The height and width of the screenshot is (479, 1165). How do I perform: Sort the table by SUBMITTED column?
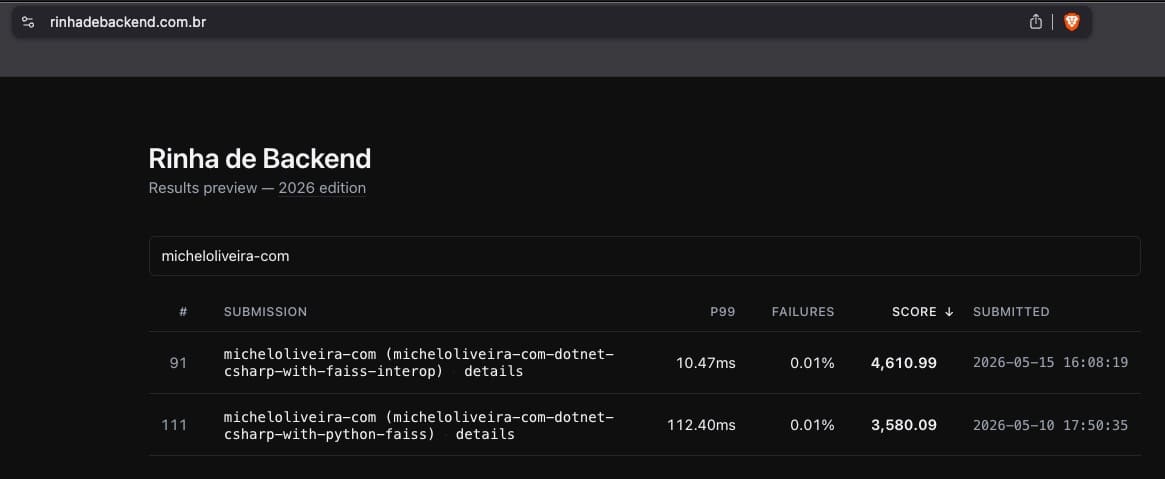click(1011, 312)
